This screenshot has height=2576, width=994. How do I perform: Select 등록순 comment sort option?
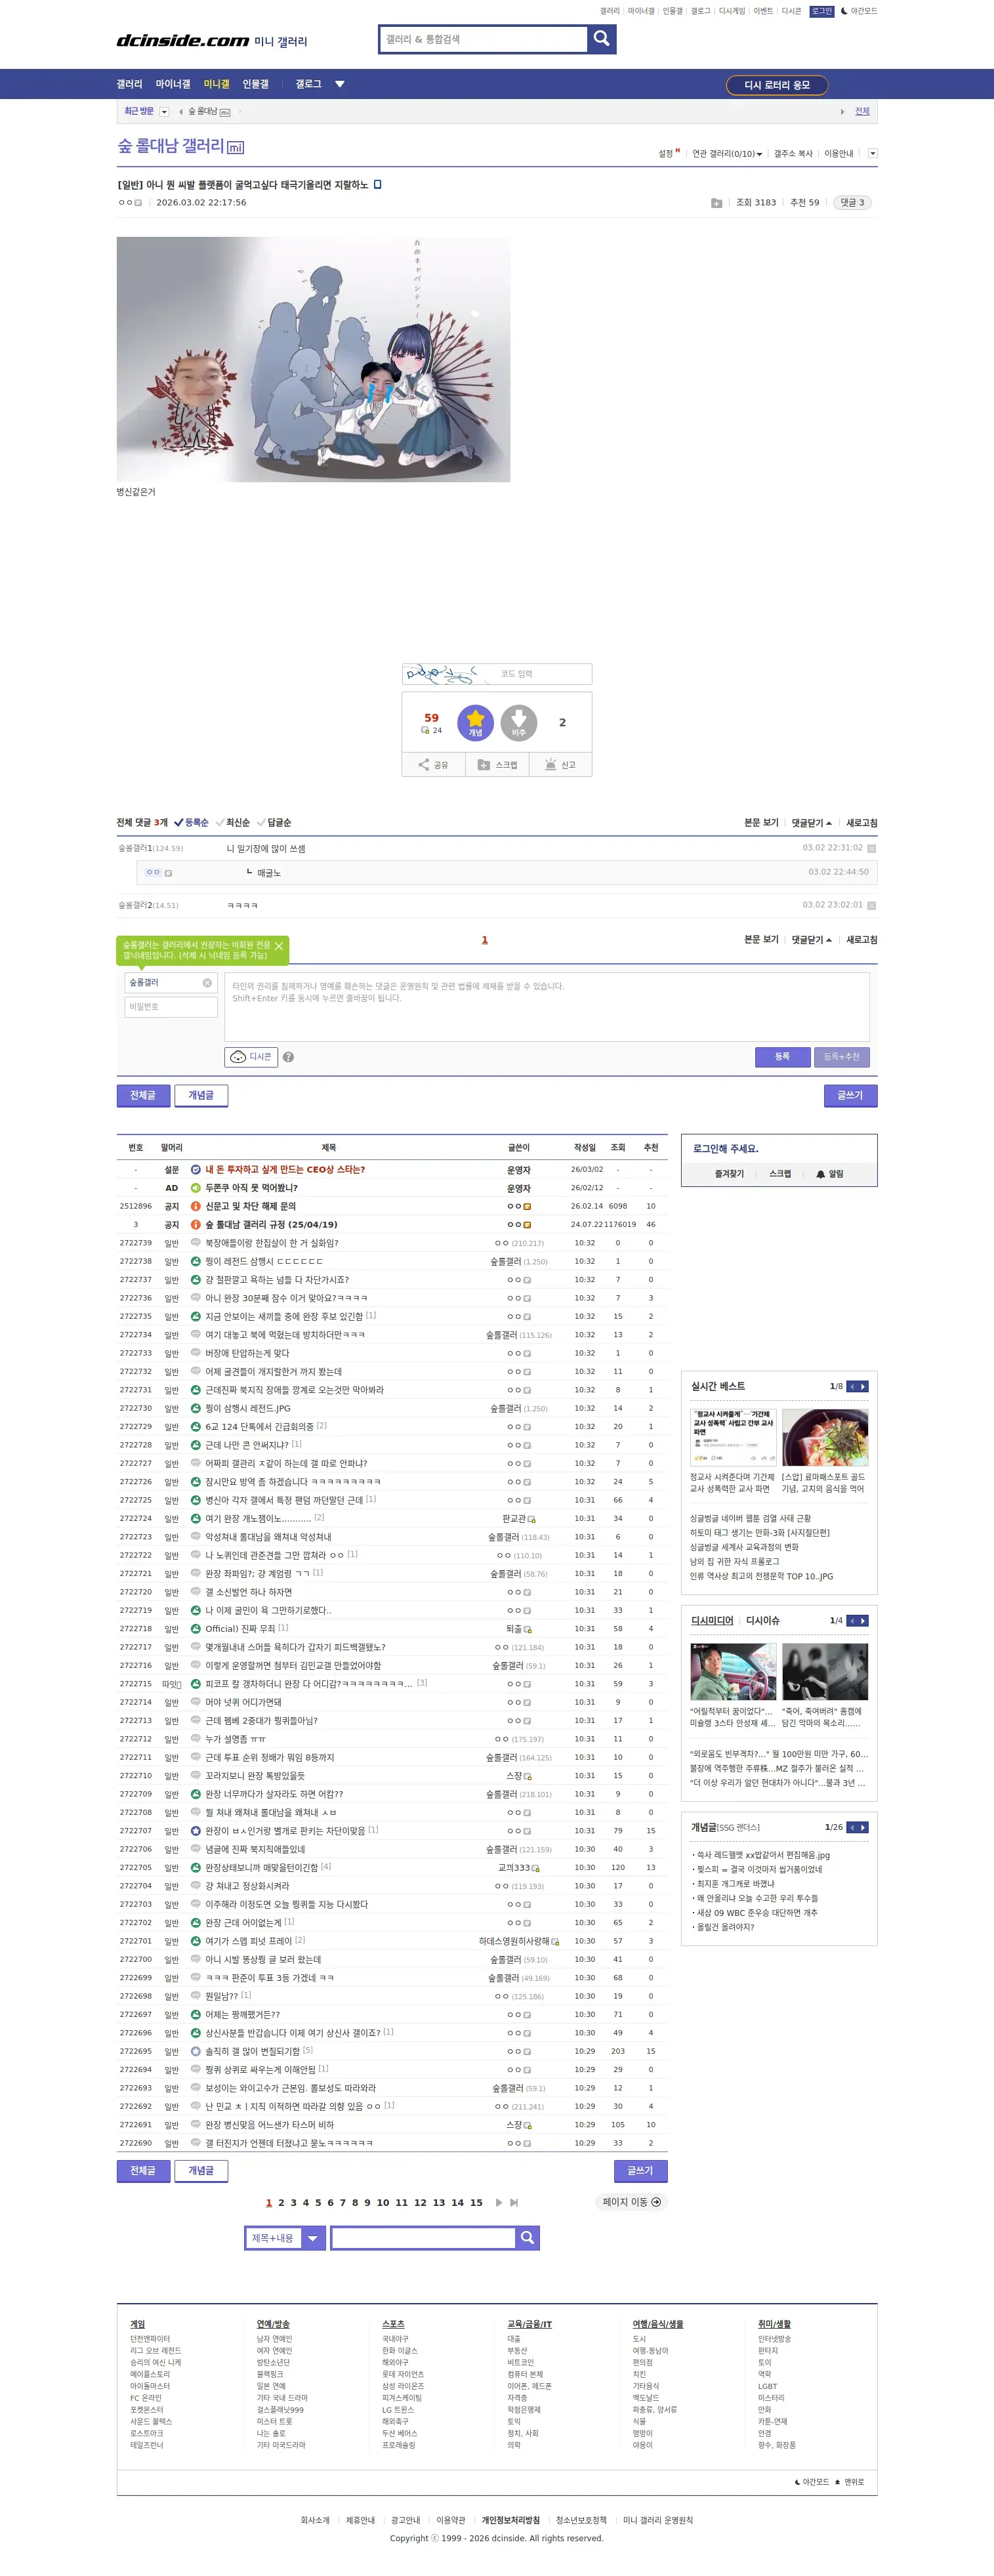click(191, 822)
